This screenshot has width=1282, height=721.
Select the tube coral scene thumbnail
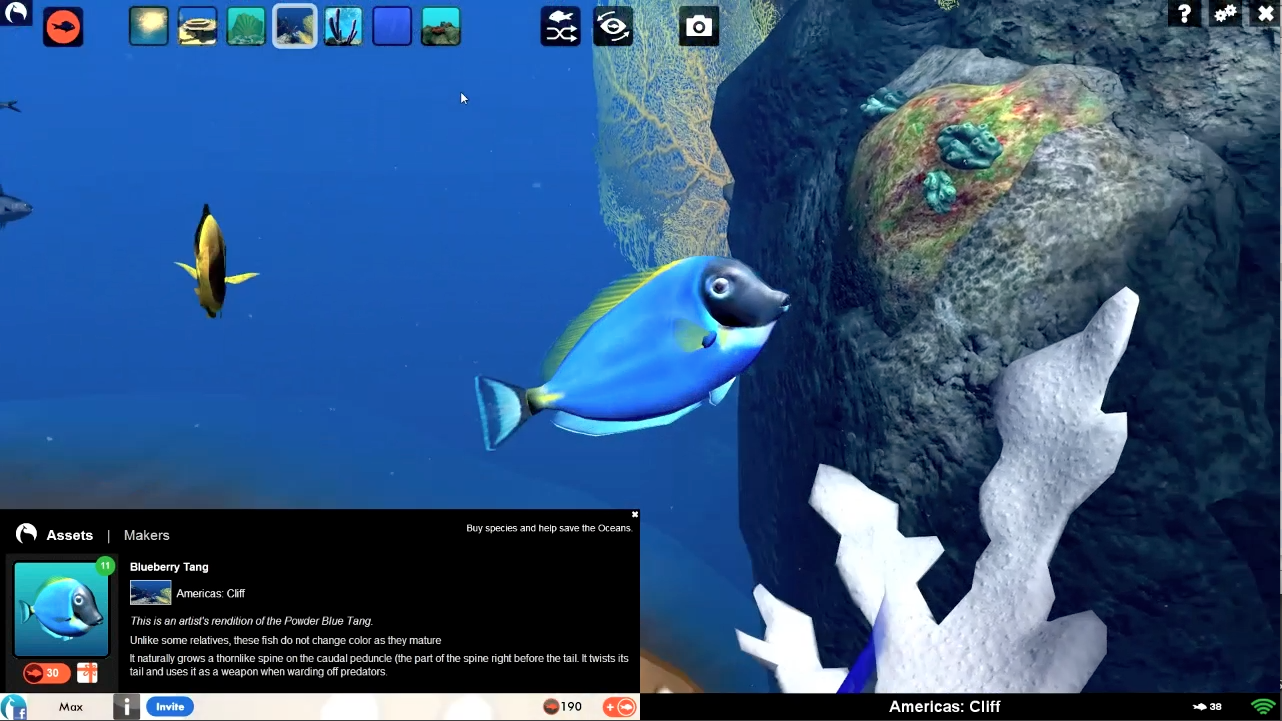coord(343,27)
